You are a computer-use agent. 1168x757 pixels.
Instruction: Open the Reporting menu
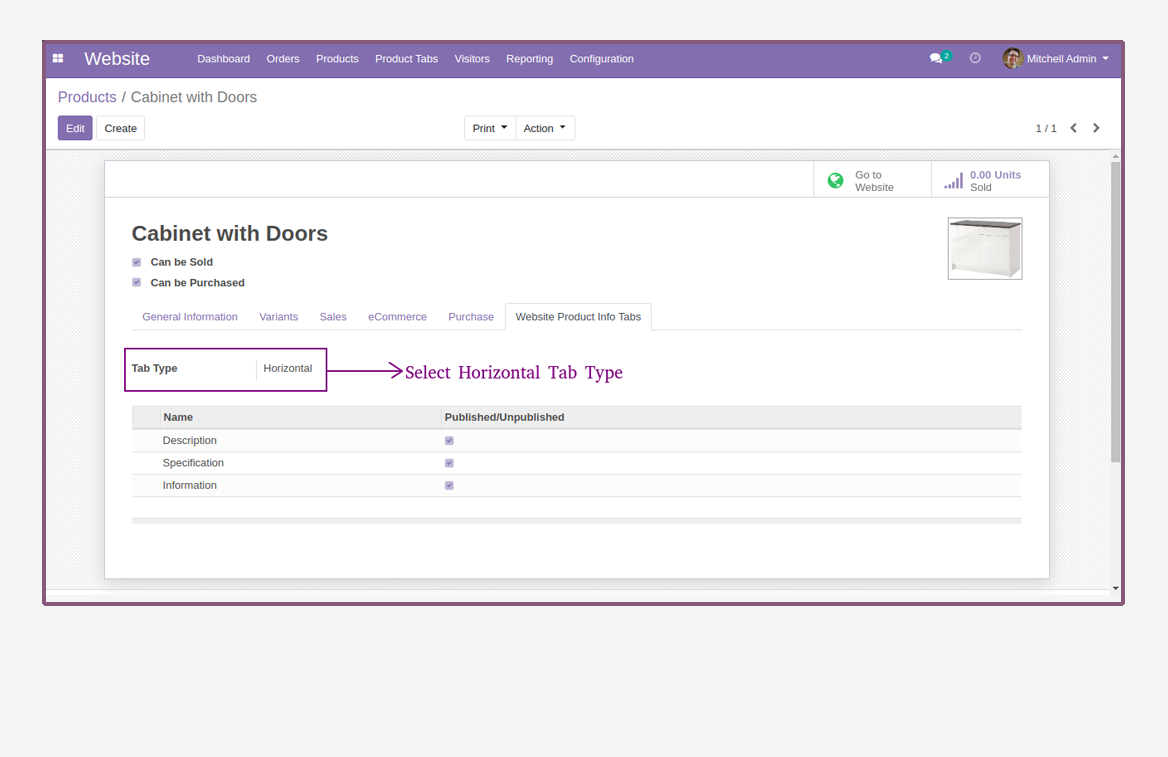click(x=530, y=59)
